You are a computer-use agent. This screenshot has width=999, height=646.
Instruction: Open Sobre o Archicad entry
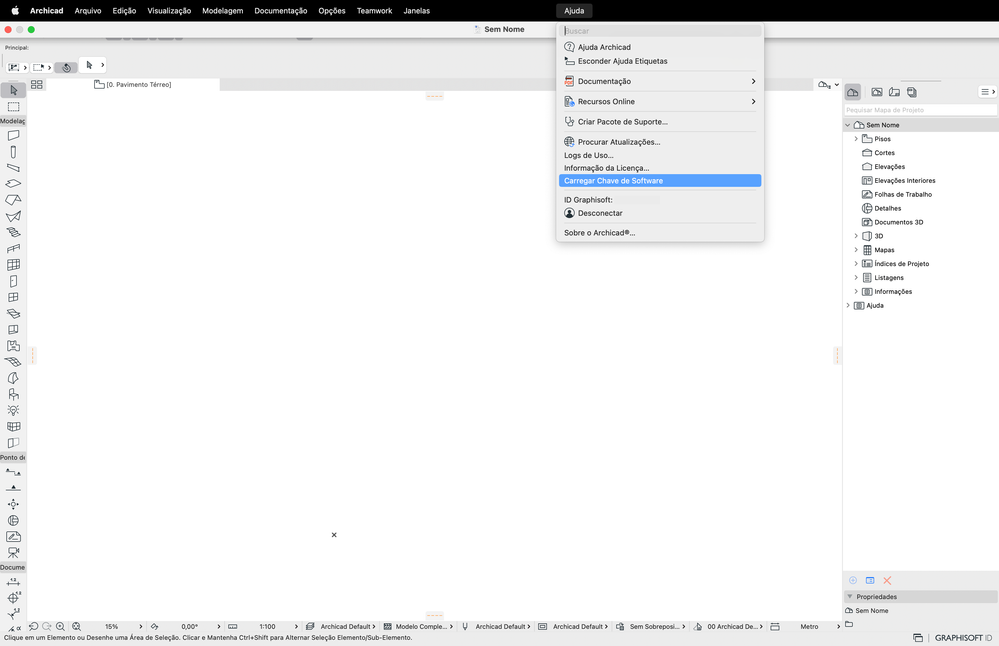659,233
